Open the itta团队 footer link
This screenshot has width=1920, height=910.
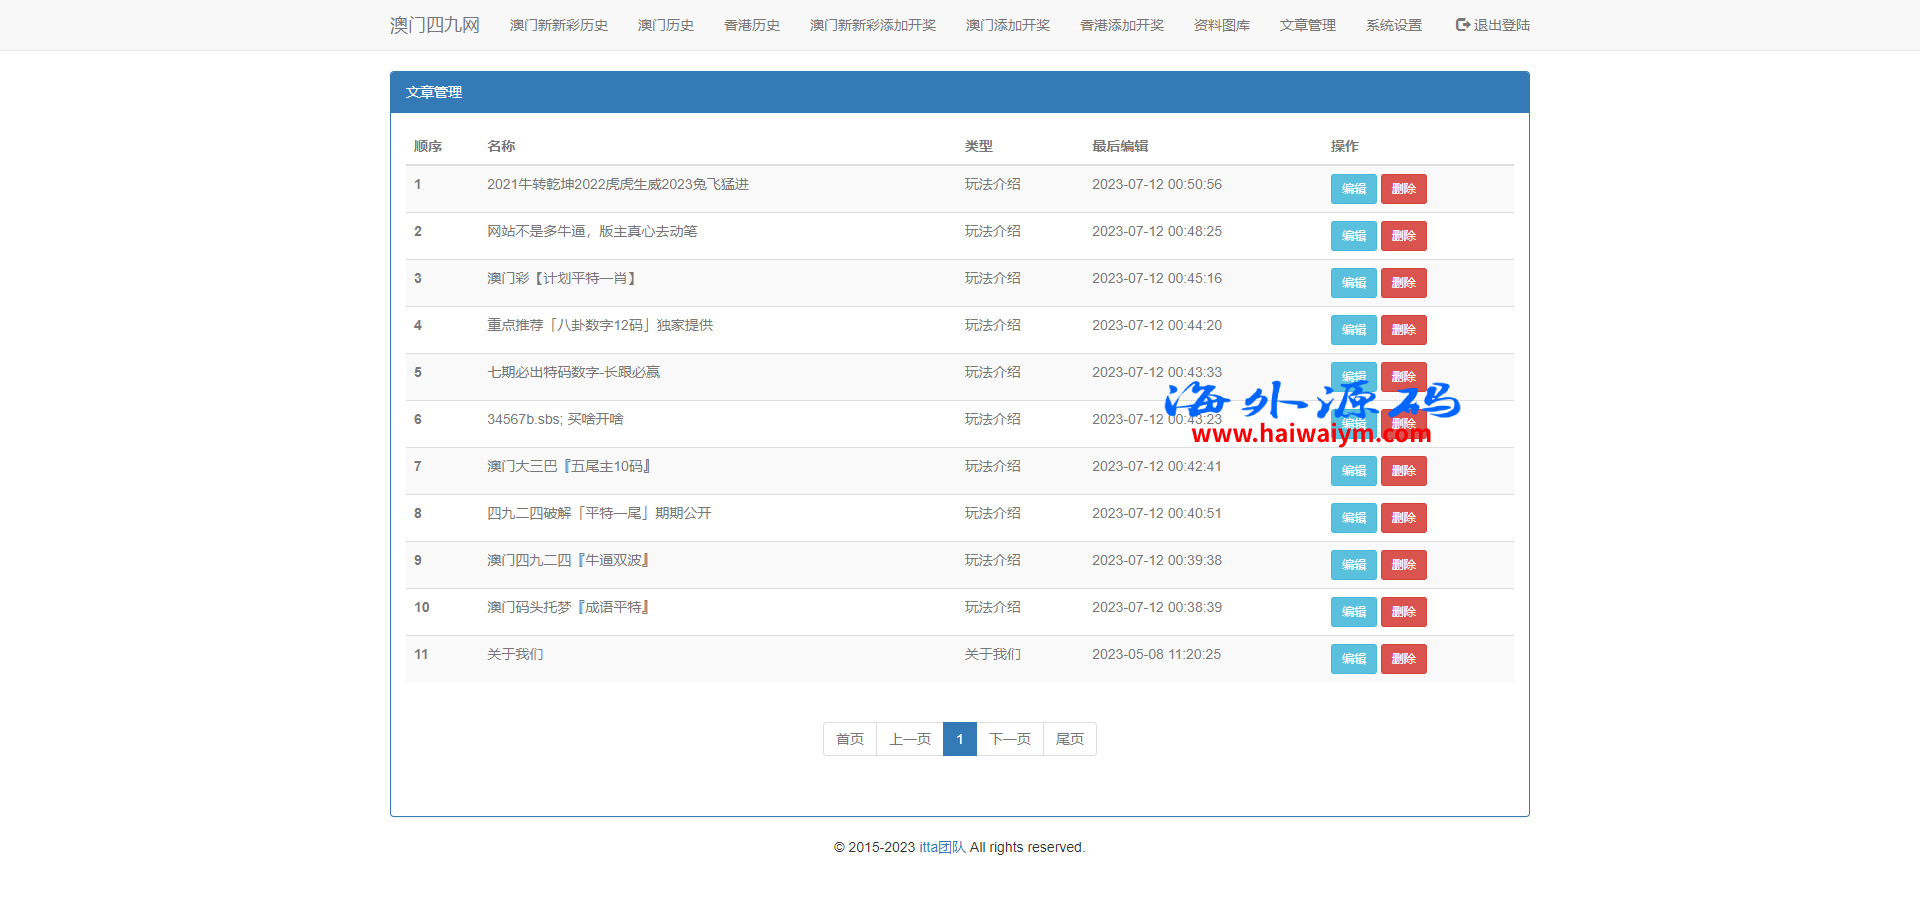(x=942, y=847)
